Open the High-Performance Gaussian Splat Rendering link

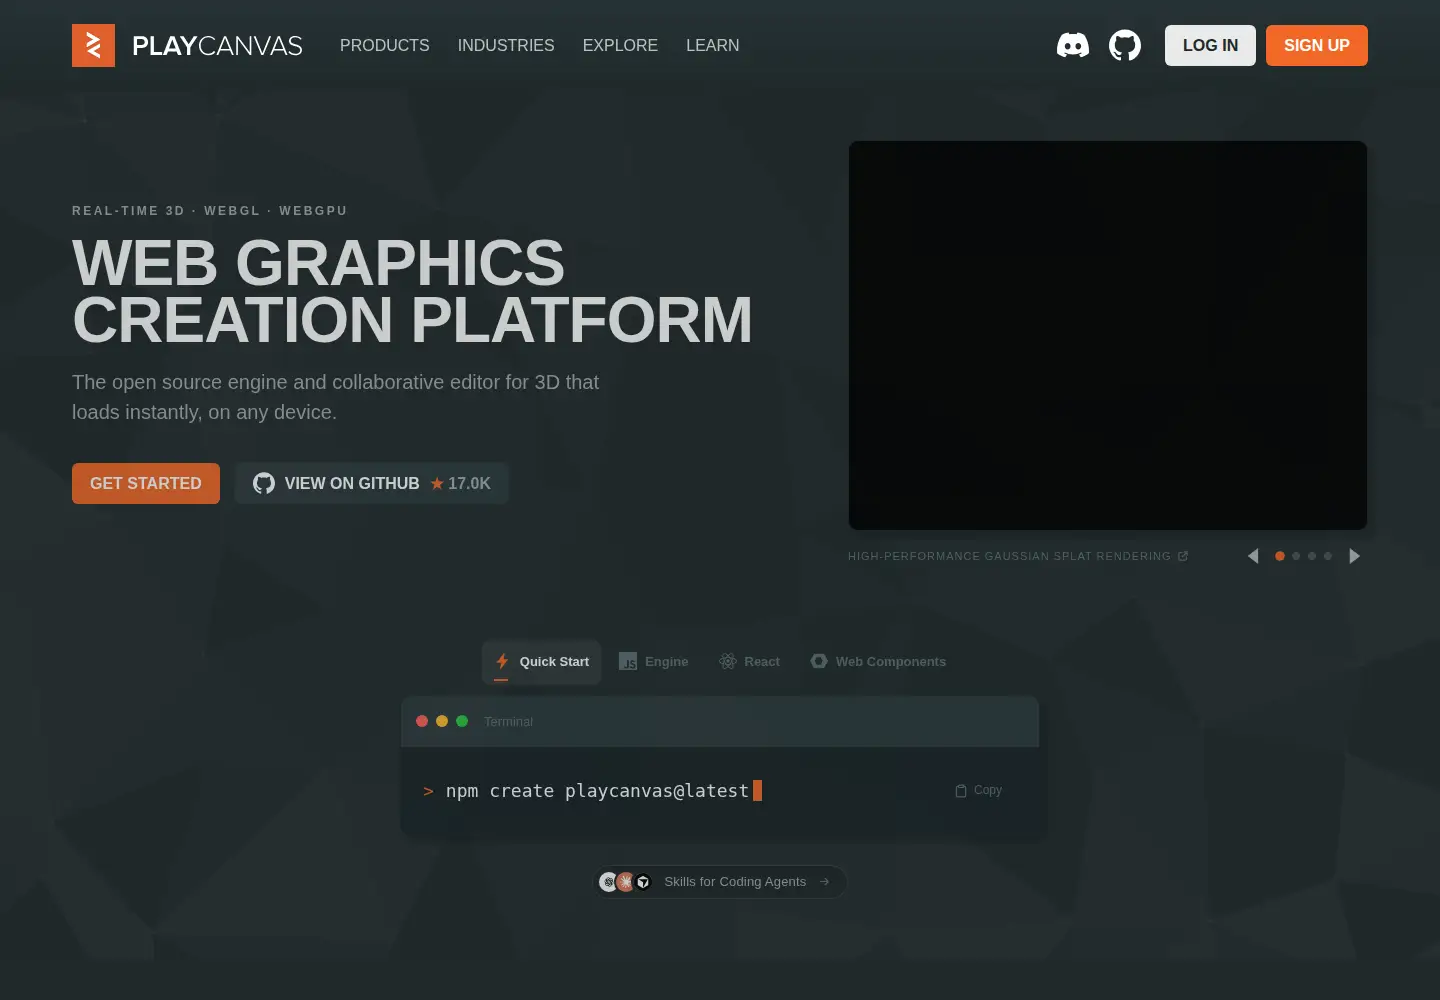[1018, 556]
